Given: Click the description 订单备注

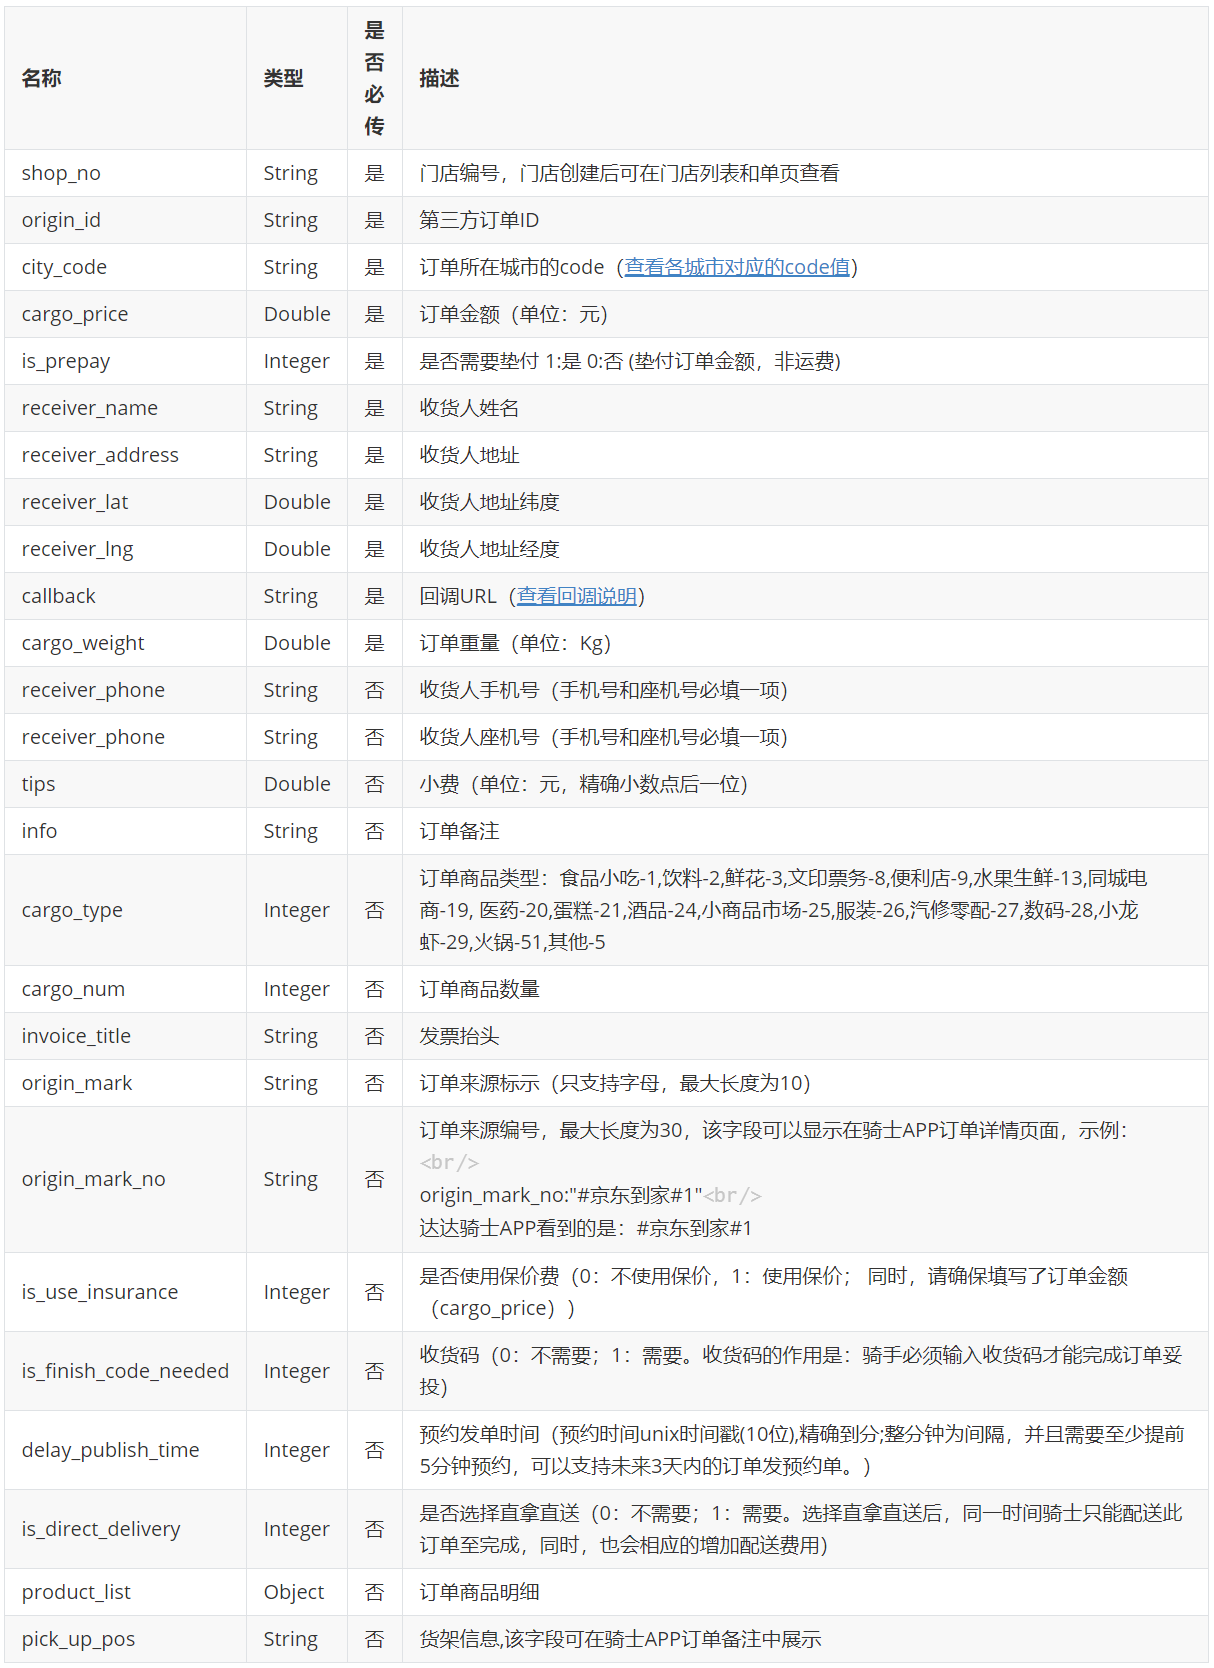Looking at the screenshot, I should tap(459, 831).
